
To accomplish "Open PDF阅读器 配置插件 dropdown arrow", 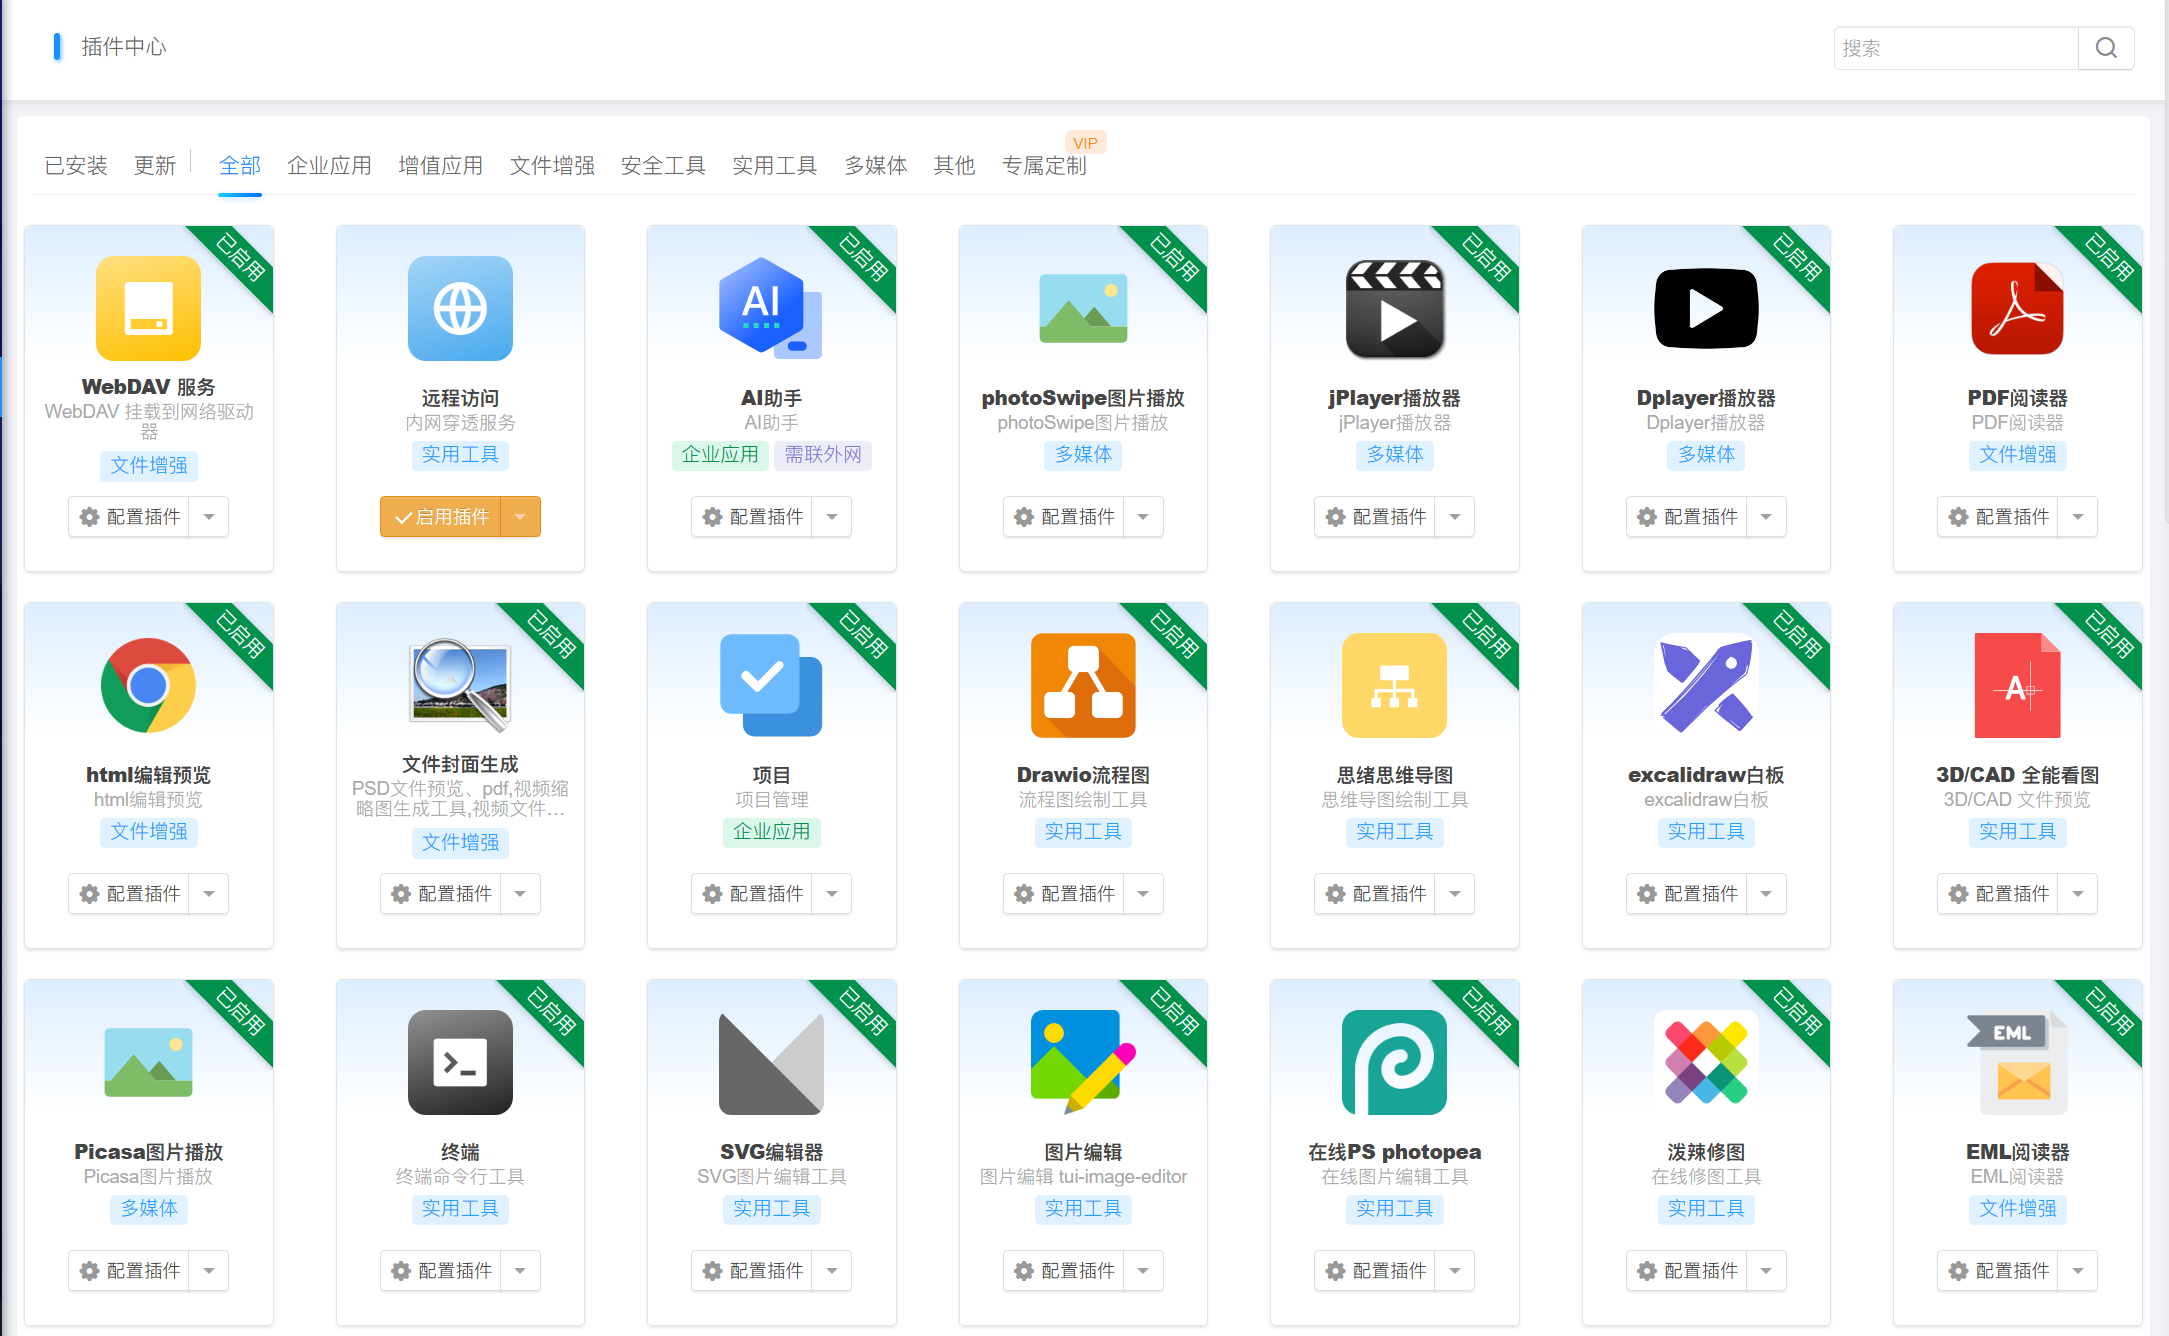I will pos(2078,517).
